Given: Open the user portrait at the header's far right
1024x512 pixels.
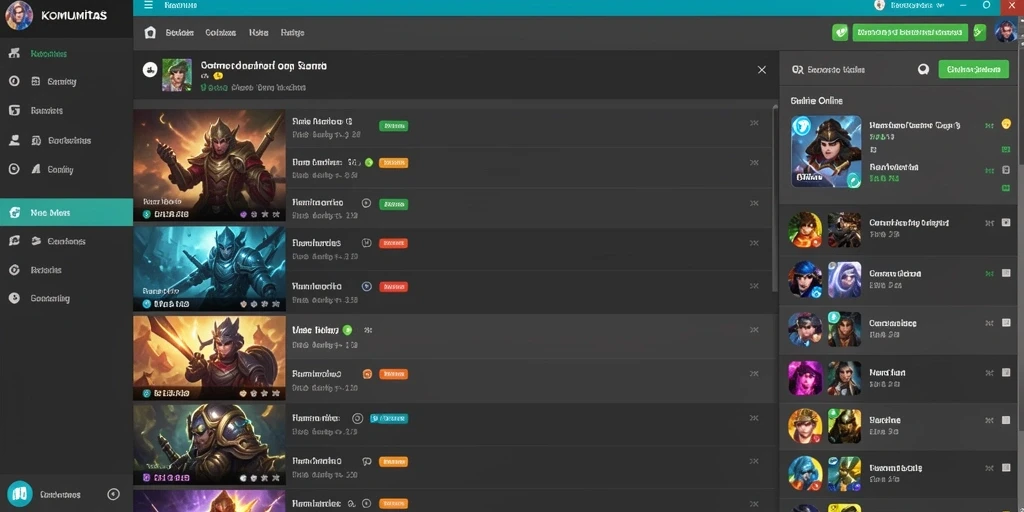Looking at the screenshot, I should coord(1006,31).
